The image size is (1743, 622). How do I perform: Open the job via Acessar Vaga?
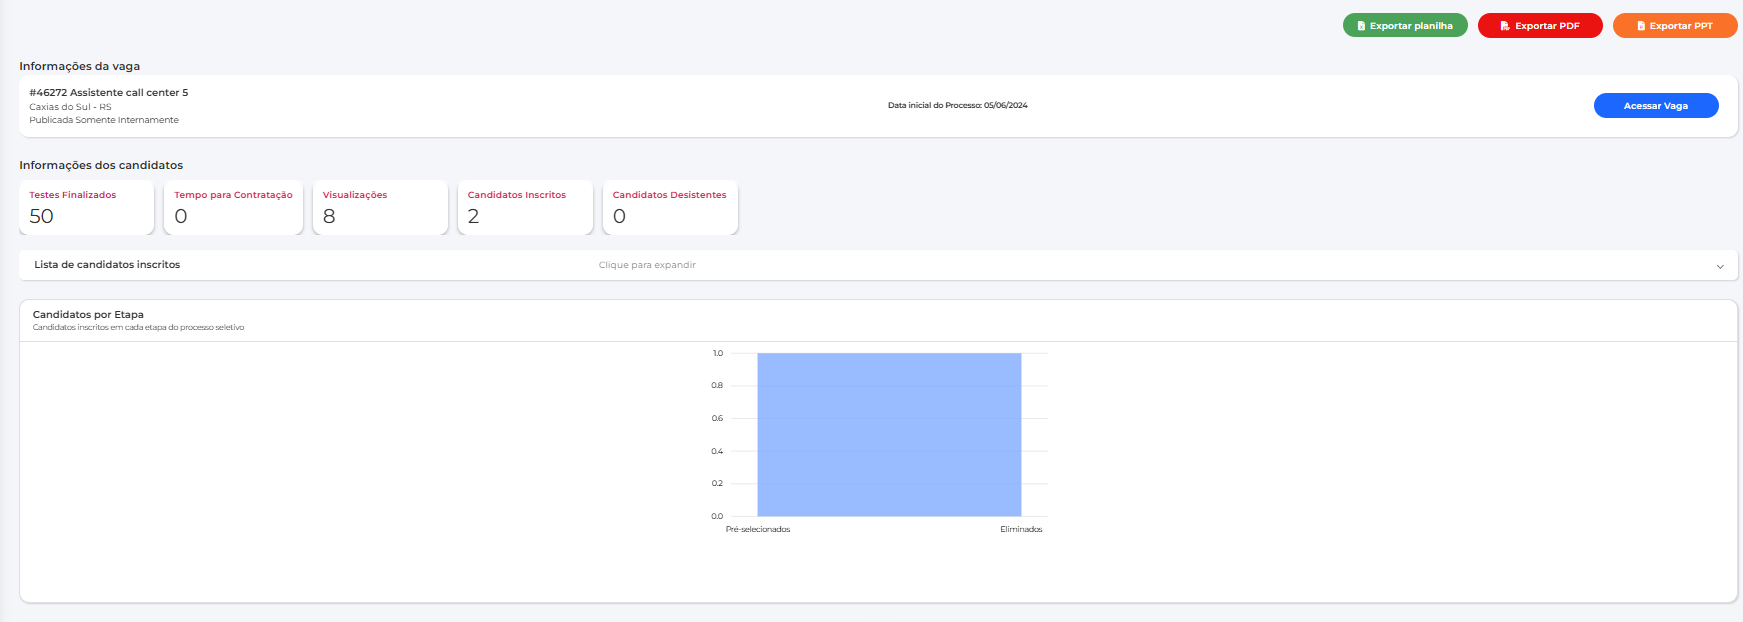tap(1655, 106)
